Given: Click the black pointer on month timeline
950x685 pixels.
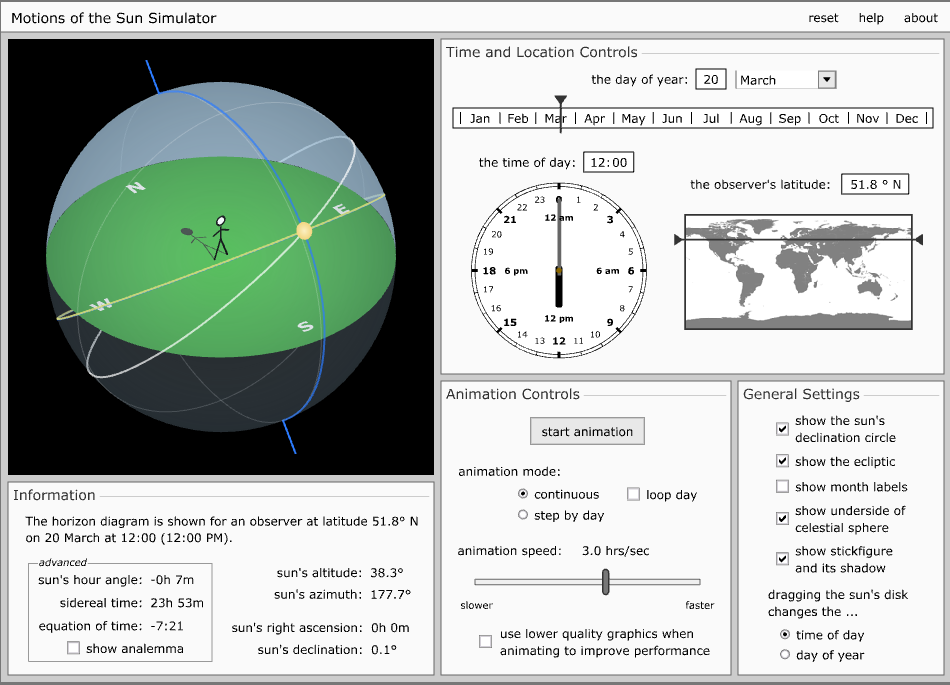Looking at the screenshot, I should [560, 100].
